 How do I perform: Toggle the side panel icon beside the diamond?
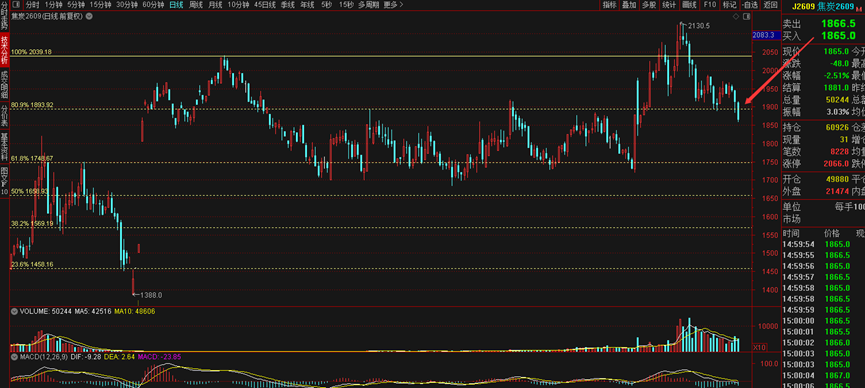click(746, 17)
